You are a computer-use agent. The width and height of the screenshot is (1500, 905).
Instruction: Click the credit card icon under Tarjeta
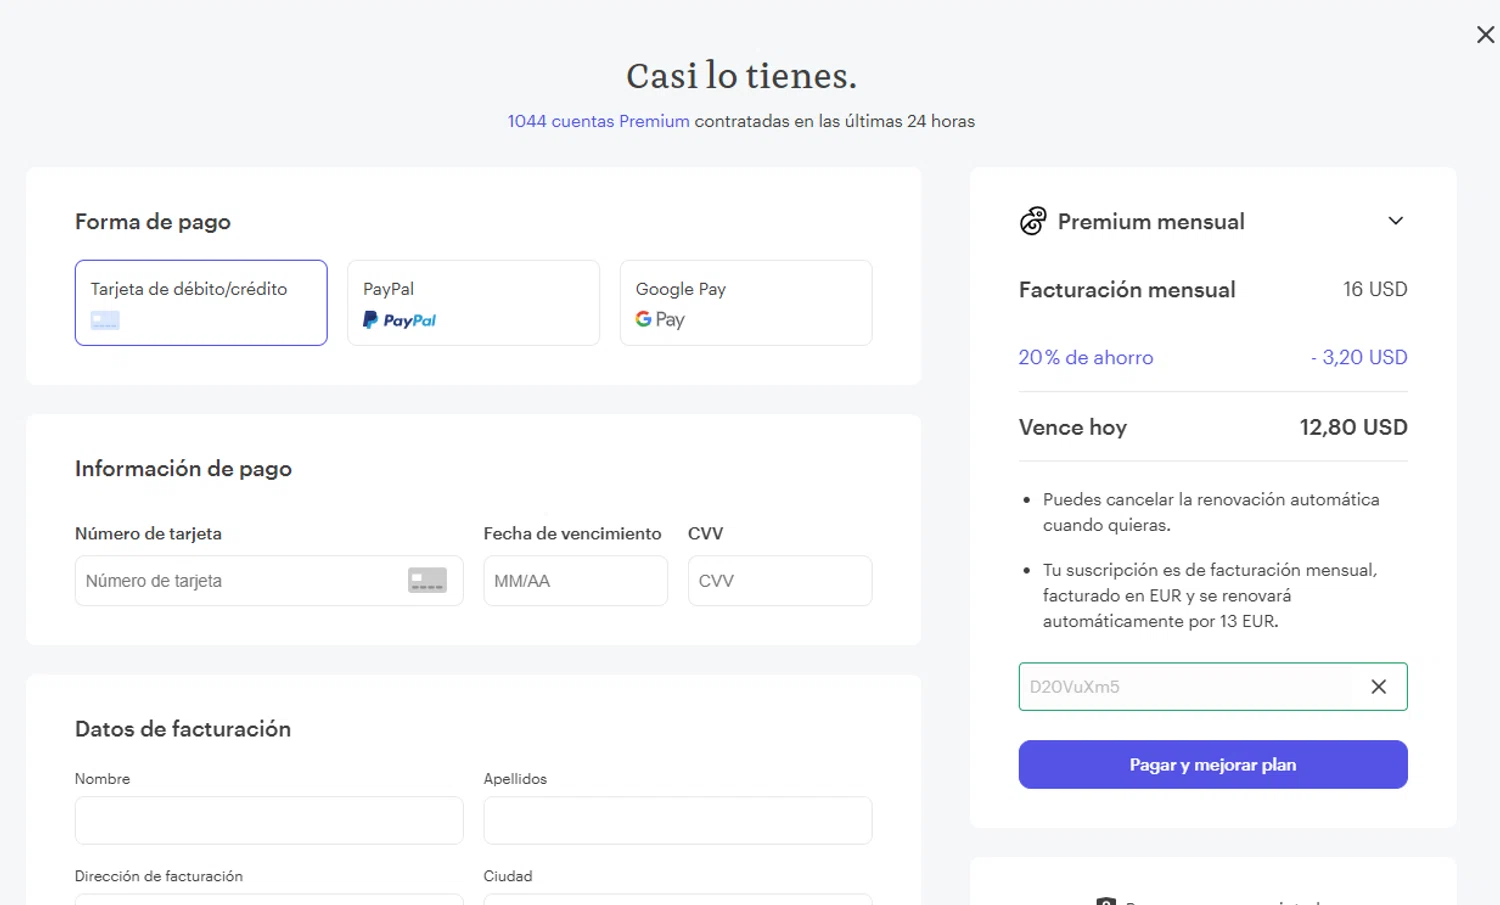pos(105,320)
